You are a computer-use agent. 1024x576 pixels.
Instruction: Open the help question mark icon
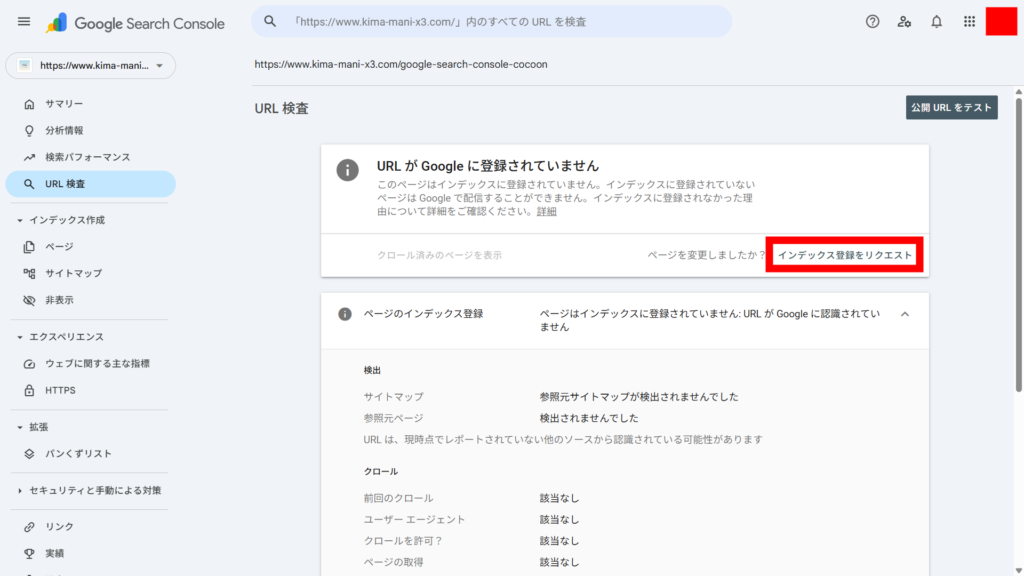(x=872, y=21)
